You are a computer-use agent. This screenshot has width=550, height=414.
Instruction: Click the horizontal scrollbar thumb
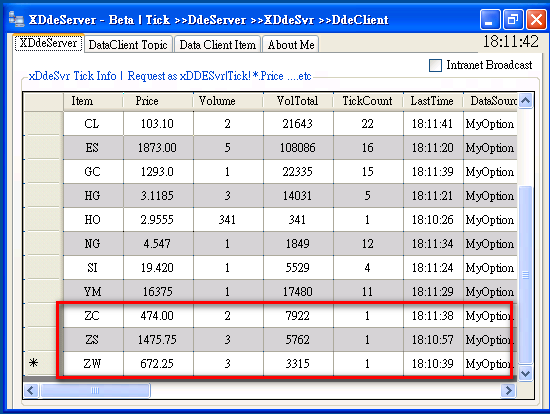click(x=95, y=390)
